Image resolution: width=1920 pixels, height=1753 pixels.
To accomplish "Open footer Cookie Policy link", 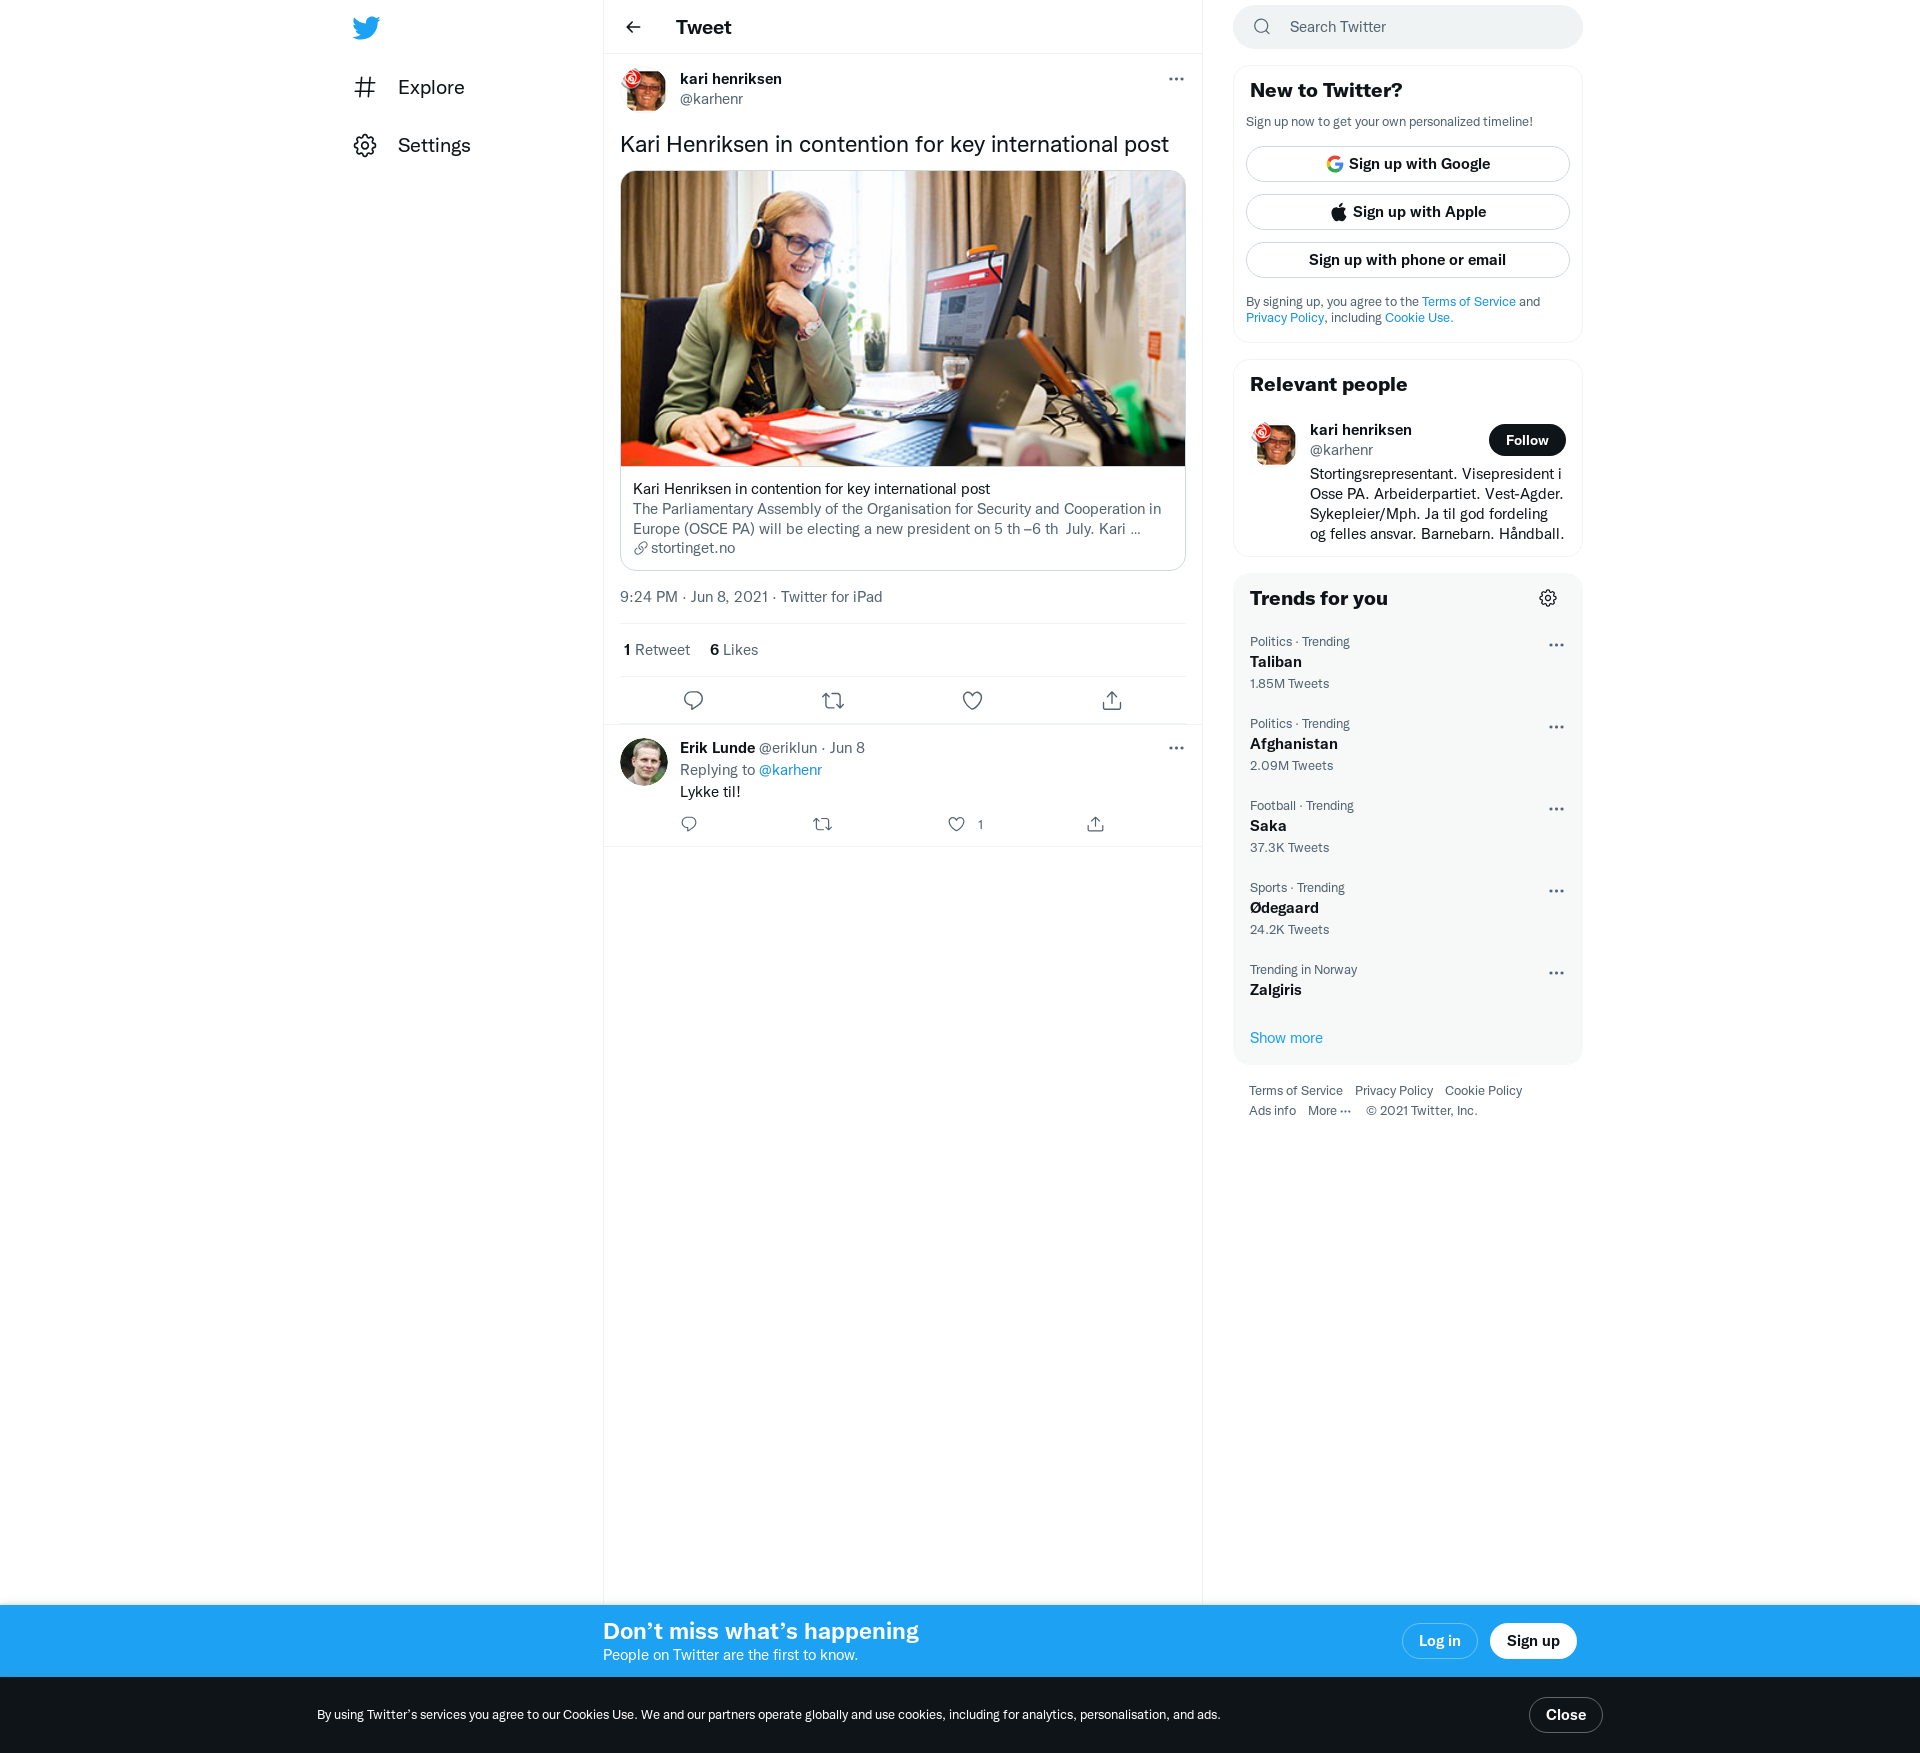I will [x=1483, y=1091].
